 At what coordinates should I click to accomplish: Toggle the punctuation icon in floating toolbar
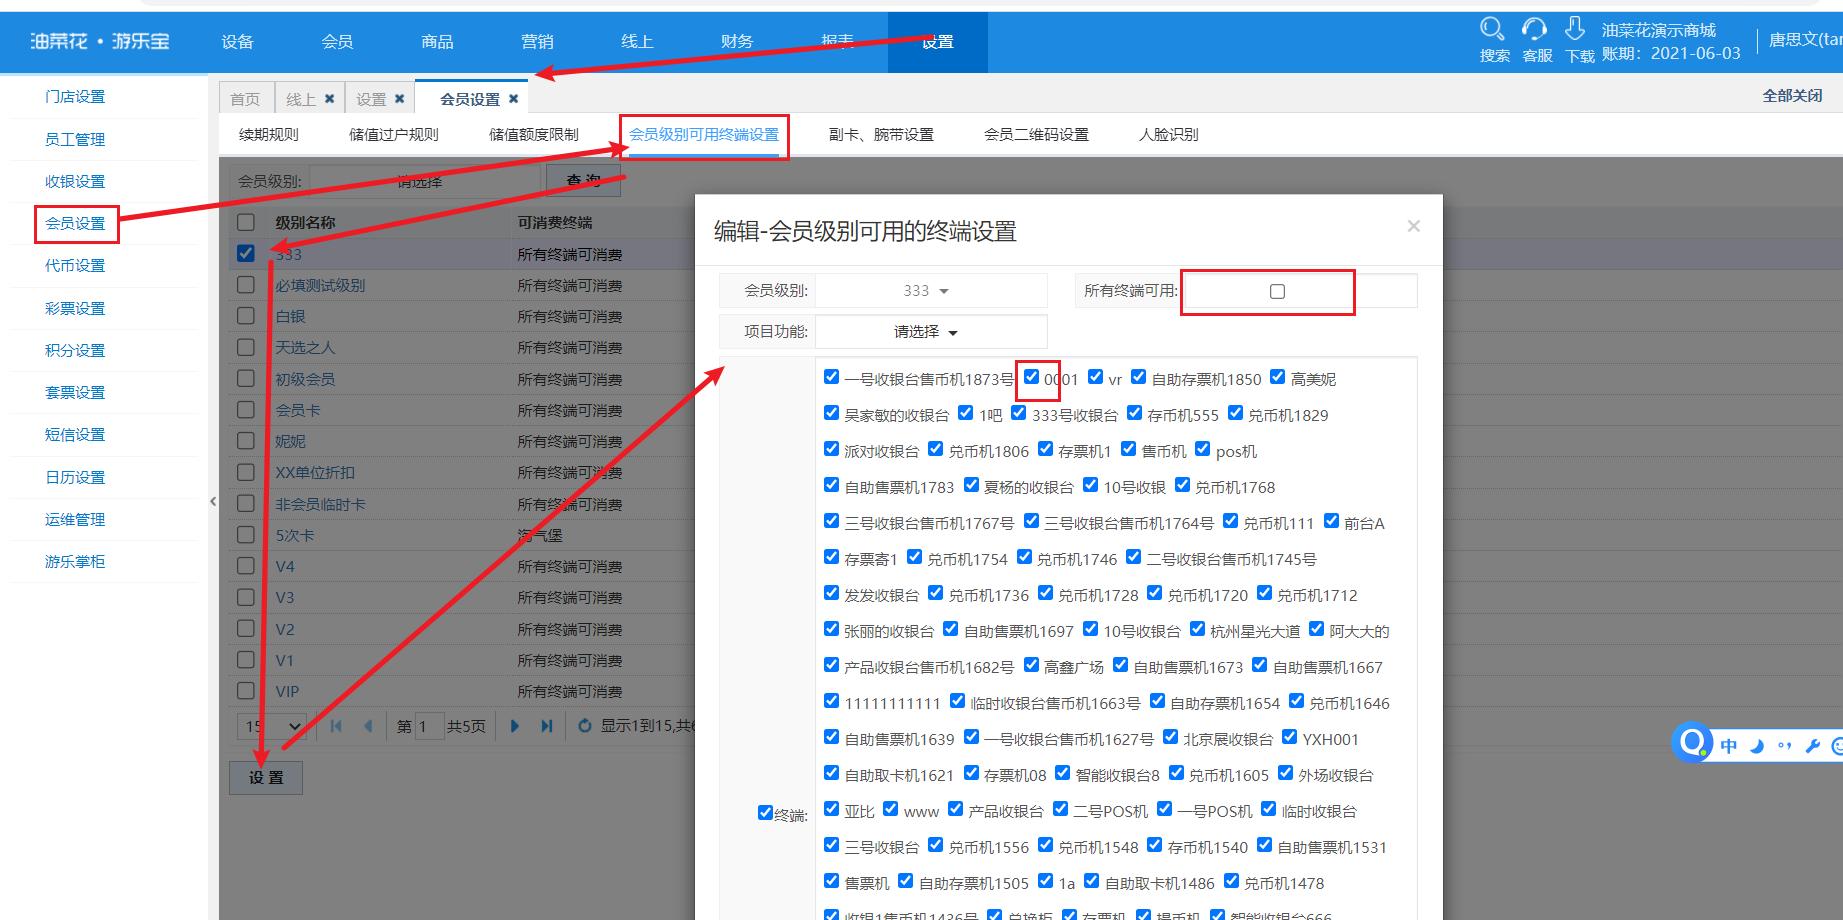tap(1785, 746)
